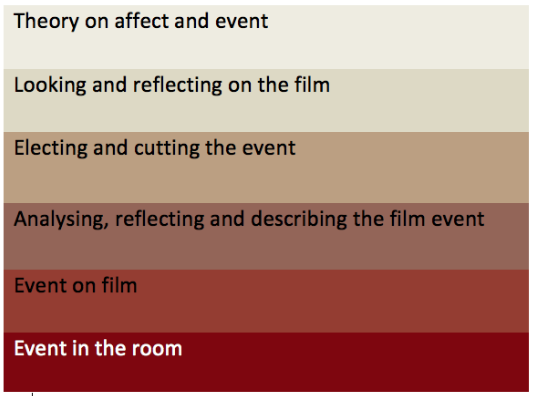Pick the tan brown band's empty area
This screenshot has width=533, height=396.
pos(266,180)
